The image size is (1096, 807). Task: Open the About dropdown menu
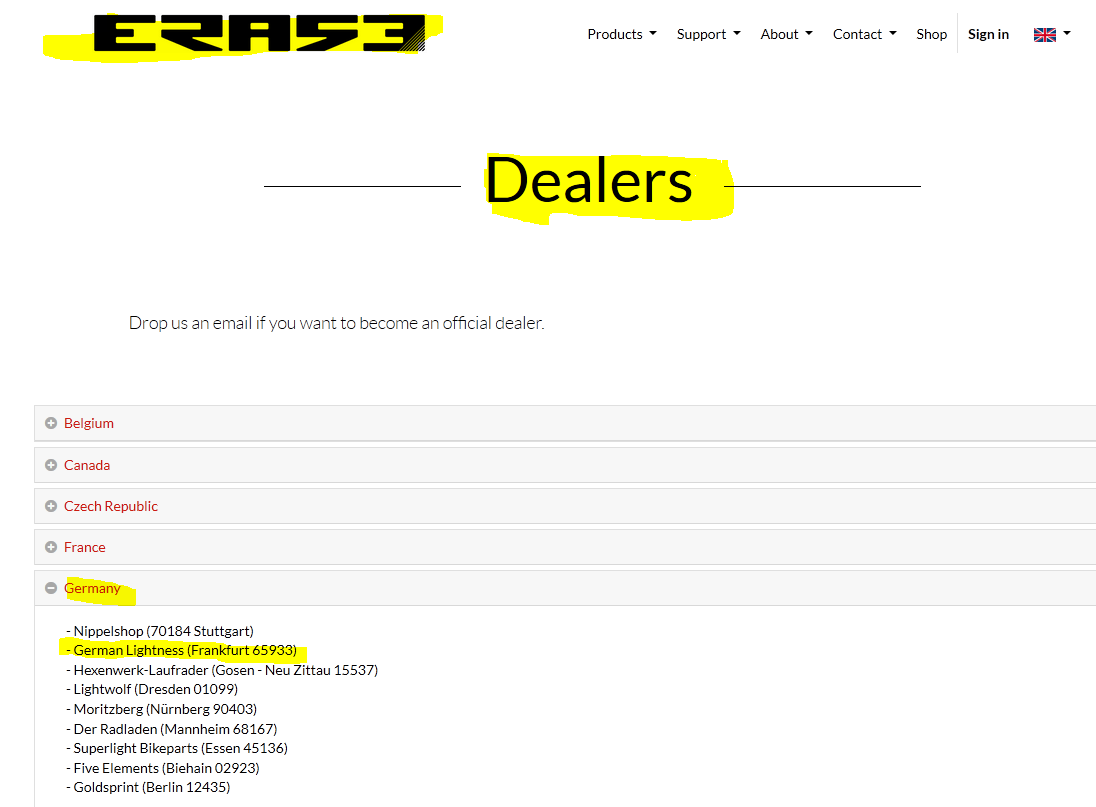786,34
